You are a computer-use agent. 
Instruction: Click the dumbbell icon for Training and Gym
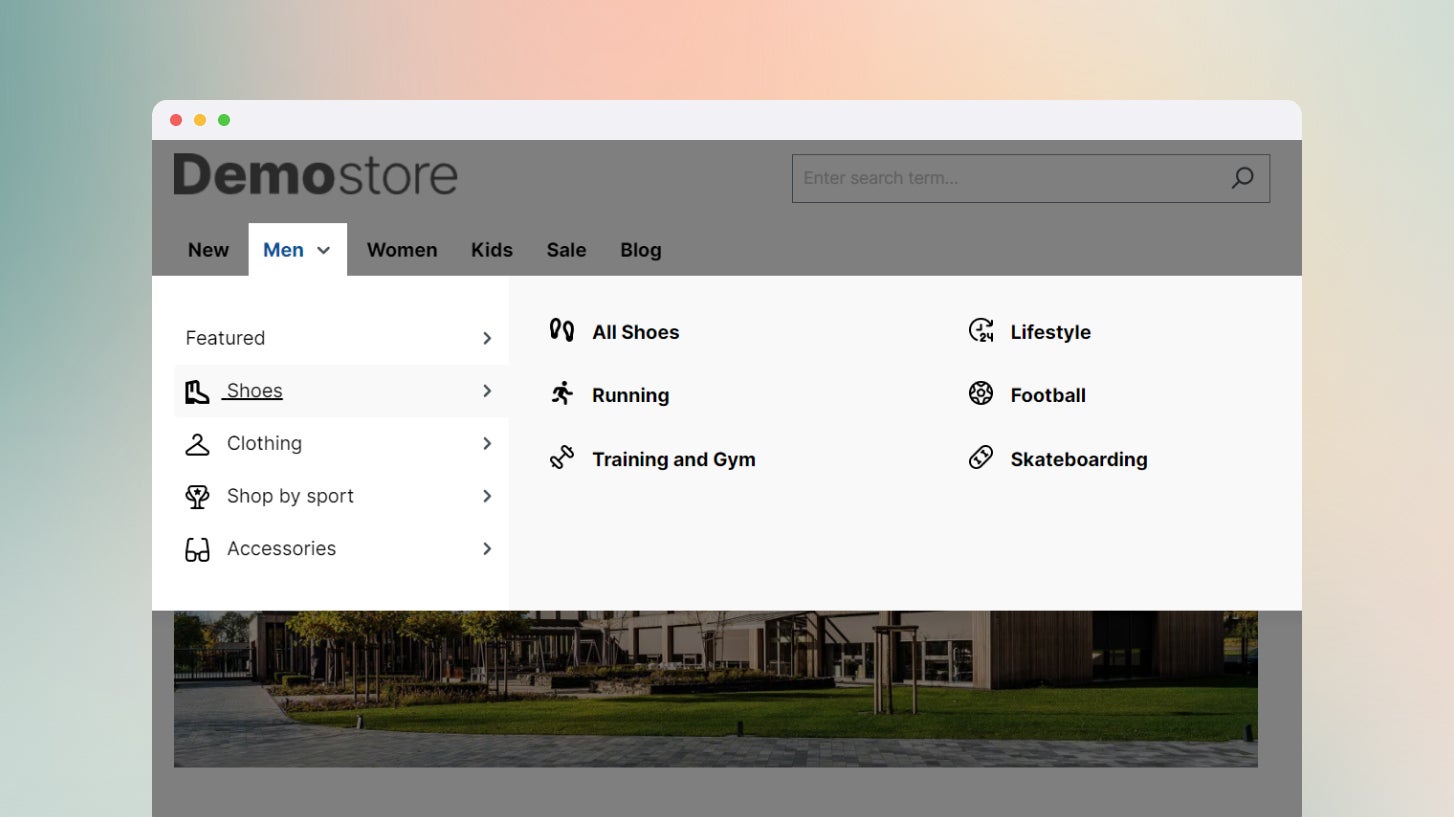562,458
